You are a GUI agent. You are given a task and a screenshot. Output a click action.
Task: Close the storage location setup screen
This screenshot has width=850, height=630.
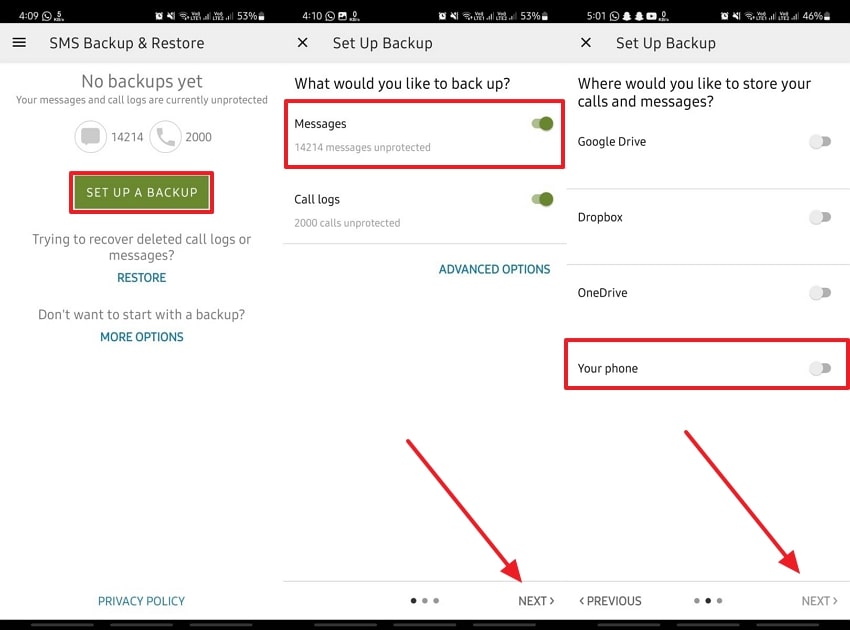(586, 43)
